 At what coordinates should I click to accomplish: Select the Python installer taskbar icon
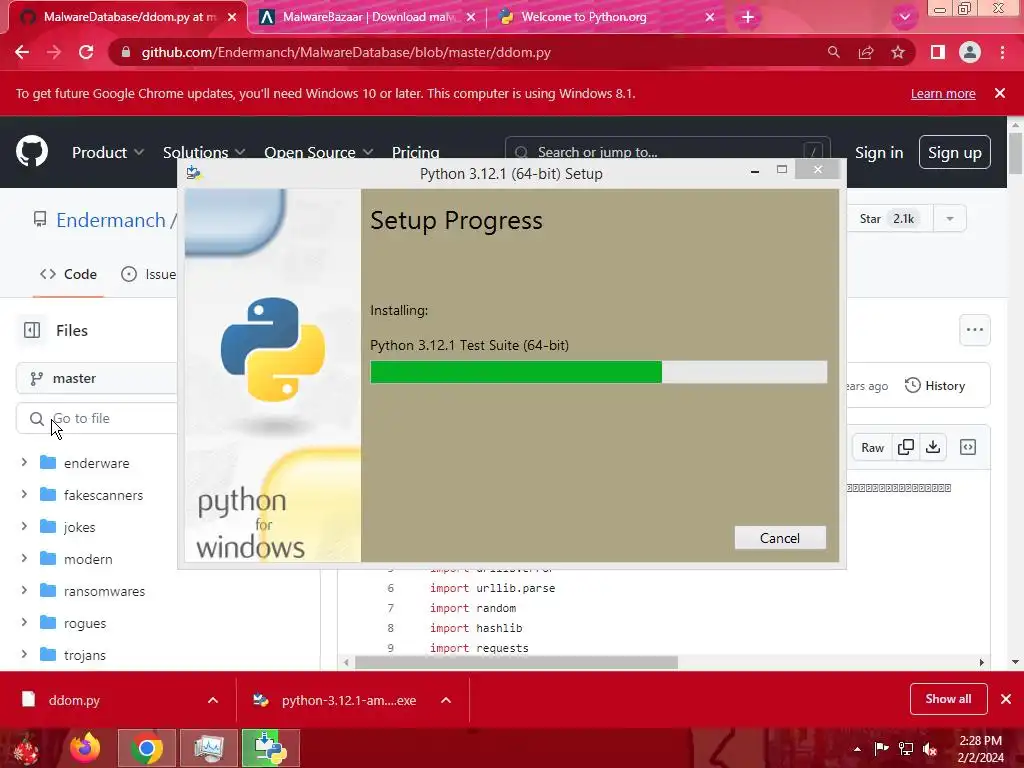point(271,748)
